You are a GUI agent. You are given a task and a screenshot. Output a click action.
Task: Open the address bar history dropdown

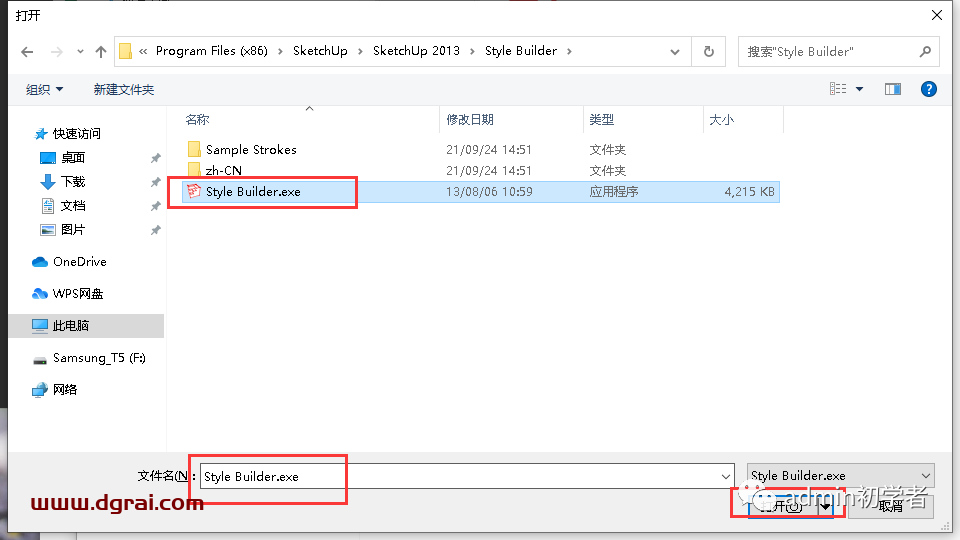coord(675,52)
